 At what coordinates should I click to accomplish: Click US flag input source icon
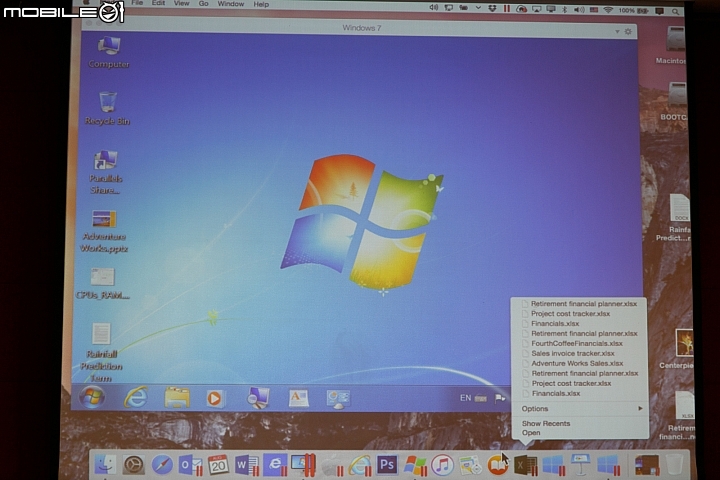click(594, 10)
